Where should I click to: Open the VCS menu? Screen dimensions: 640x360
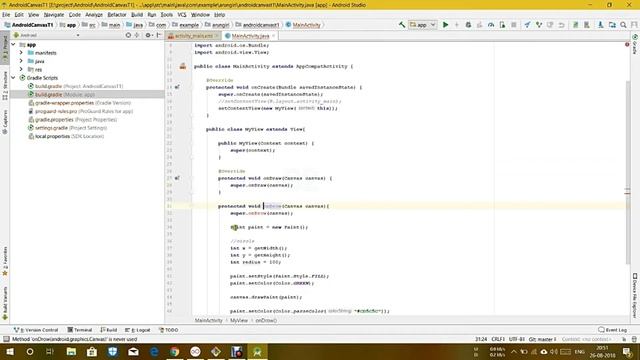(182, 15)
